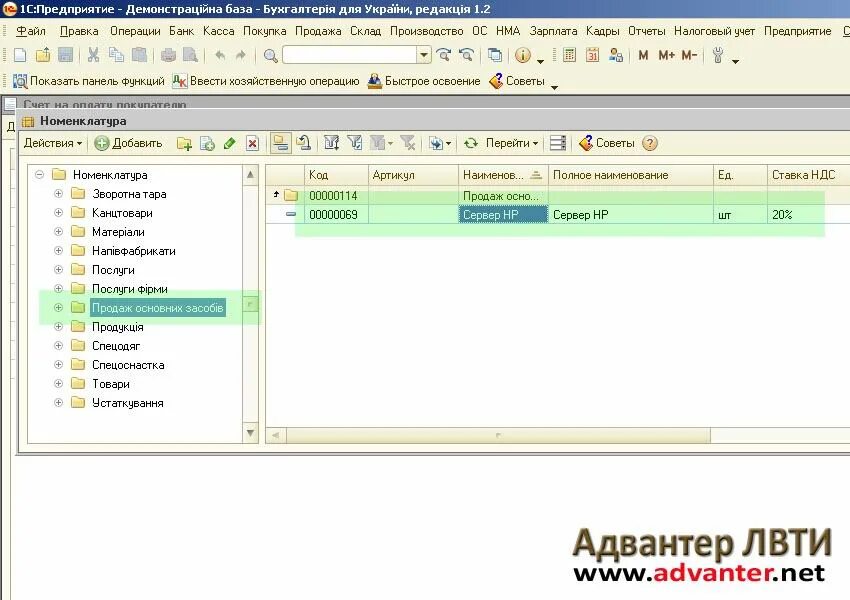Open the Файл menu
Image resolution: width=850 pixels, height=600 pixels.
tap(31, 31)
